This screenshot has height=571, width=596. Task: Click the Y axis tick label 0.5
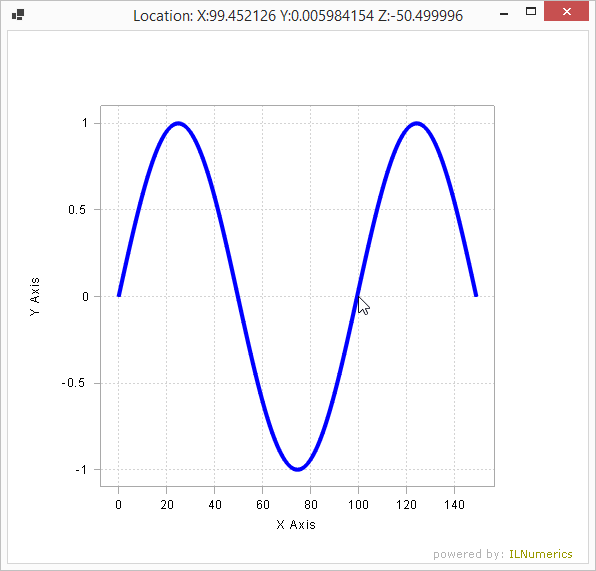tap(77, 209)
